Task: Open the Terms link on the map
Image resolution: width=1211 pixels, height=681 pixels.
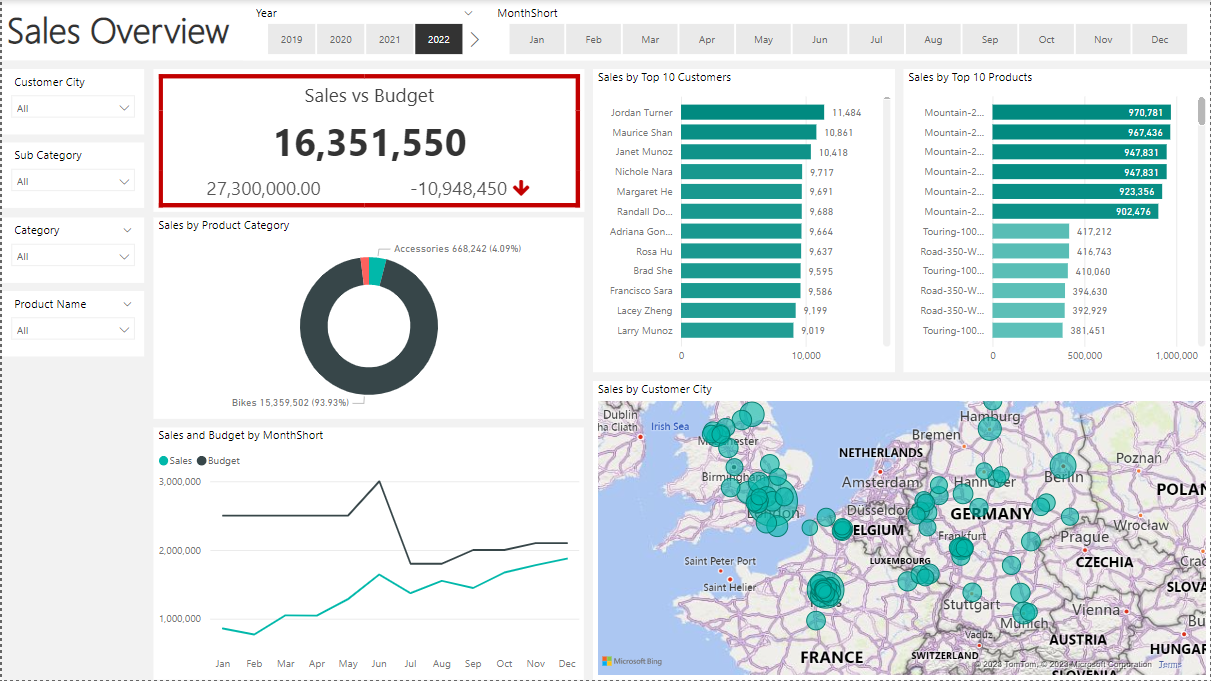Action: coord(1170,662)
